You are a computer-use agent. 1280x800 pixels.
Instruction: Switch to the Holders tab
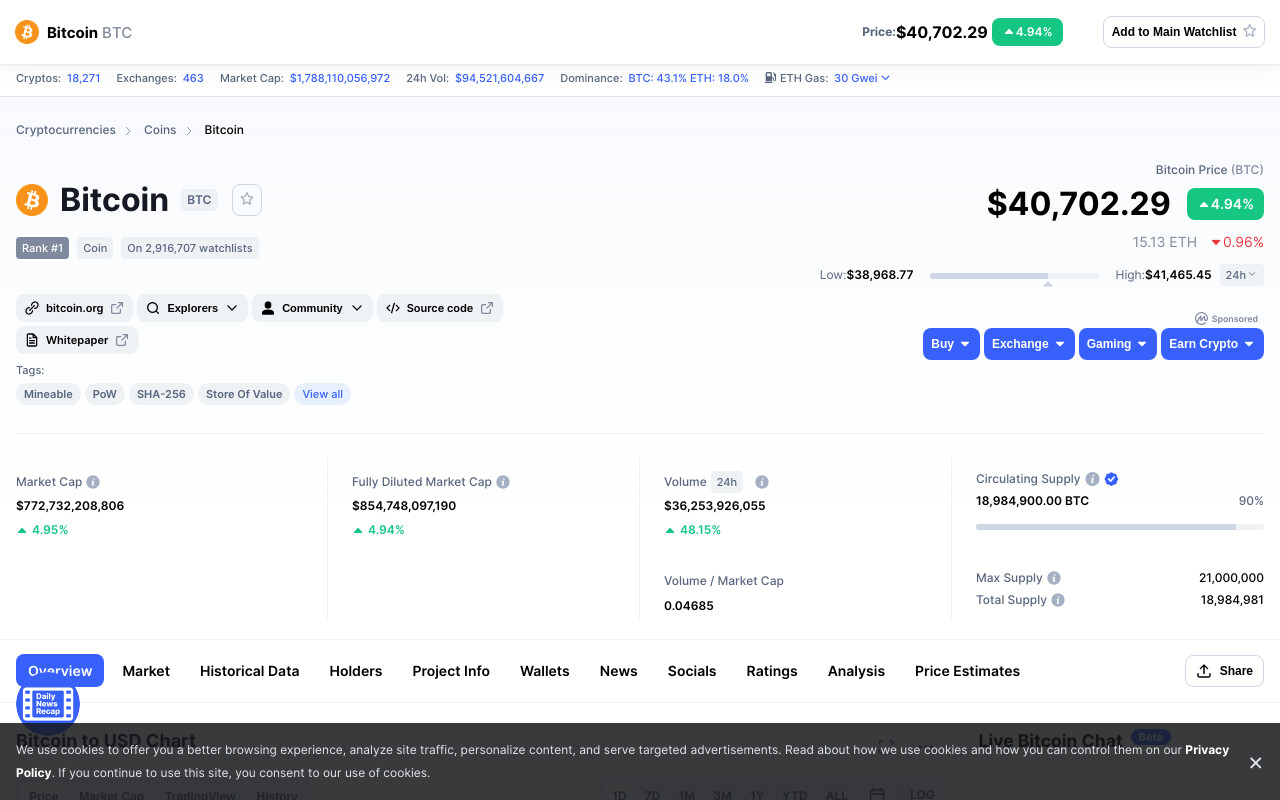(x=356, y=671)
